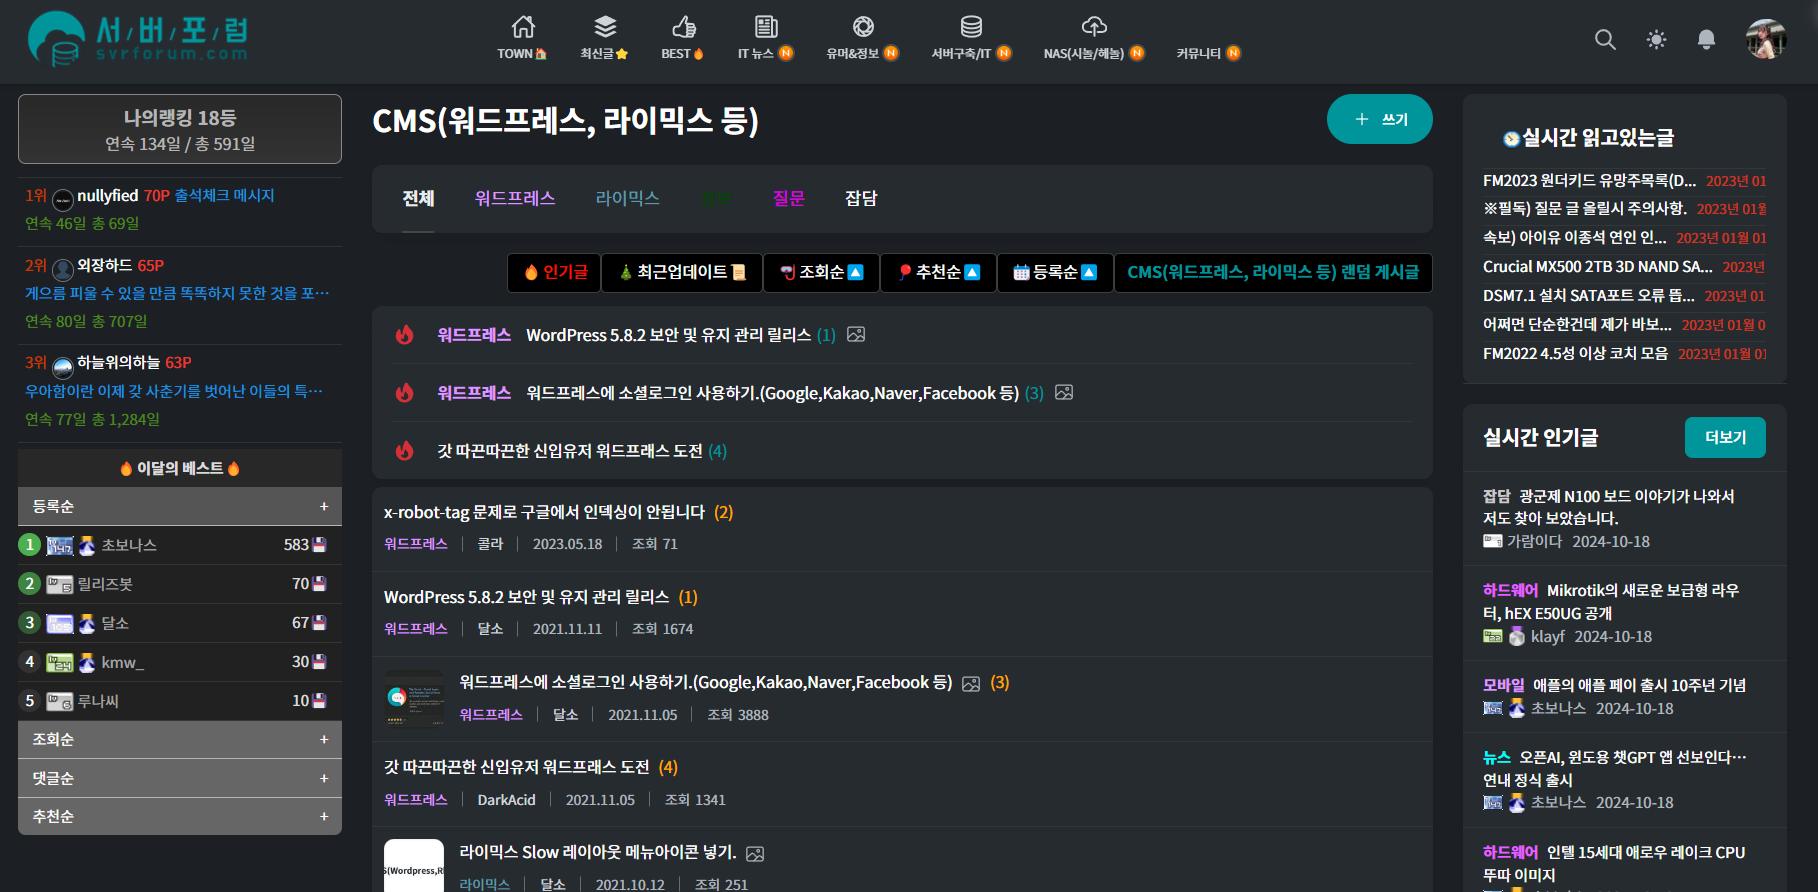Image resolution: width=1818 pixels, height=892 pixels.
Task: Select the 질문 category tab
Action: [x=788, y=198]
